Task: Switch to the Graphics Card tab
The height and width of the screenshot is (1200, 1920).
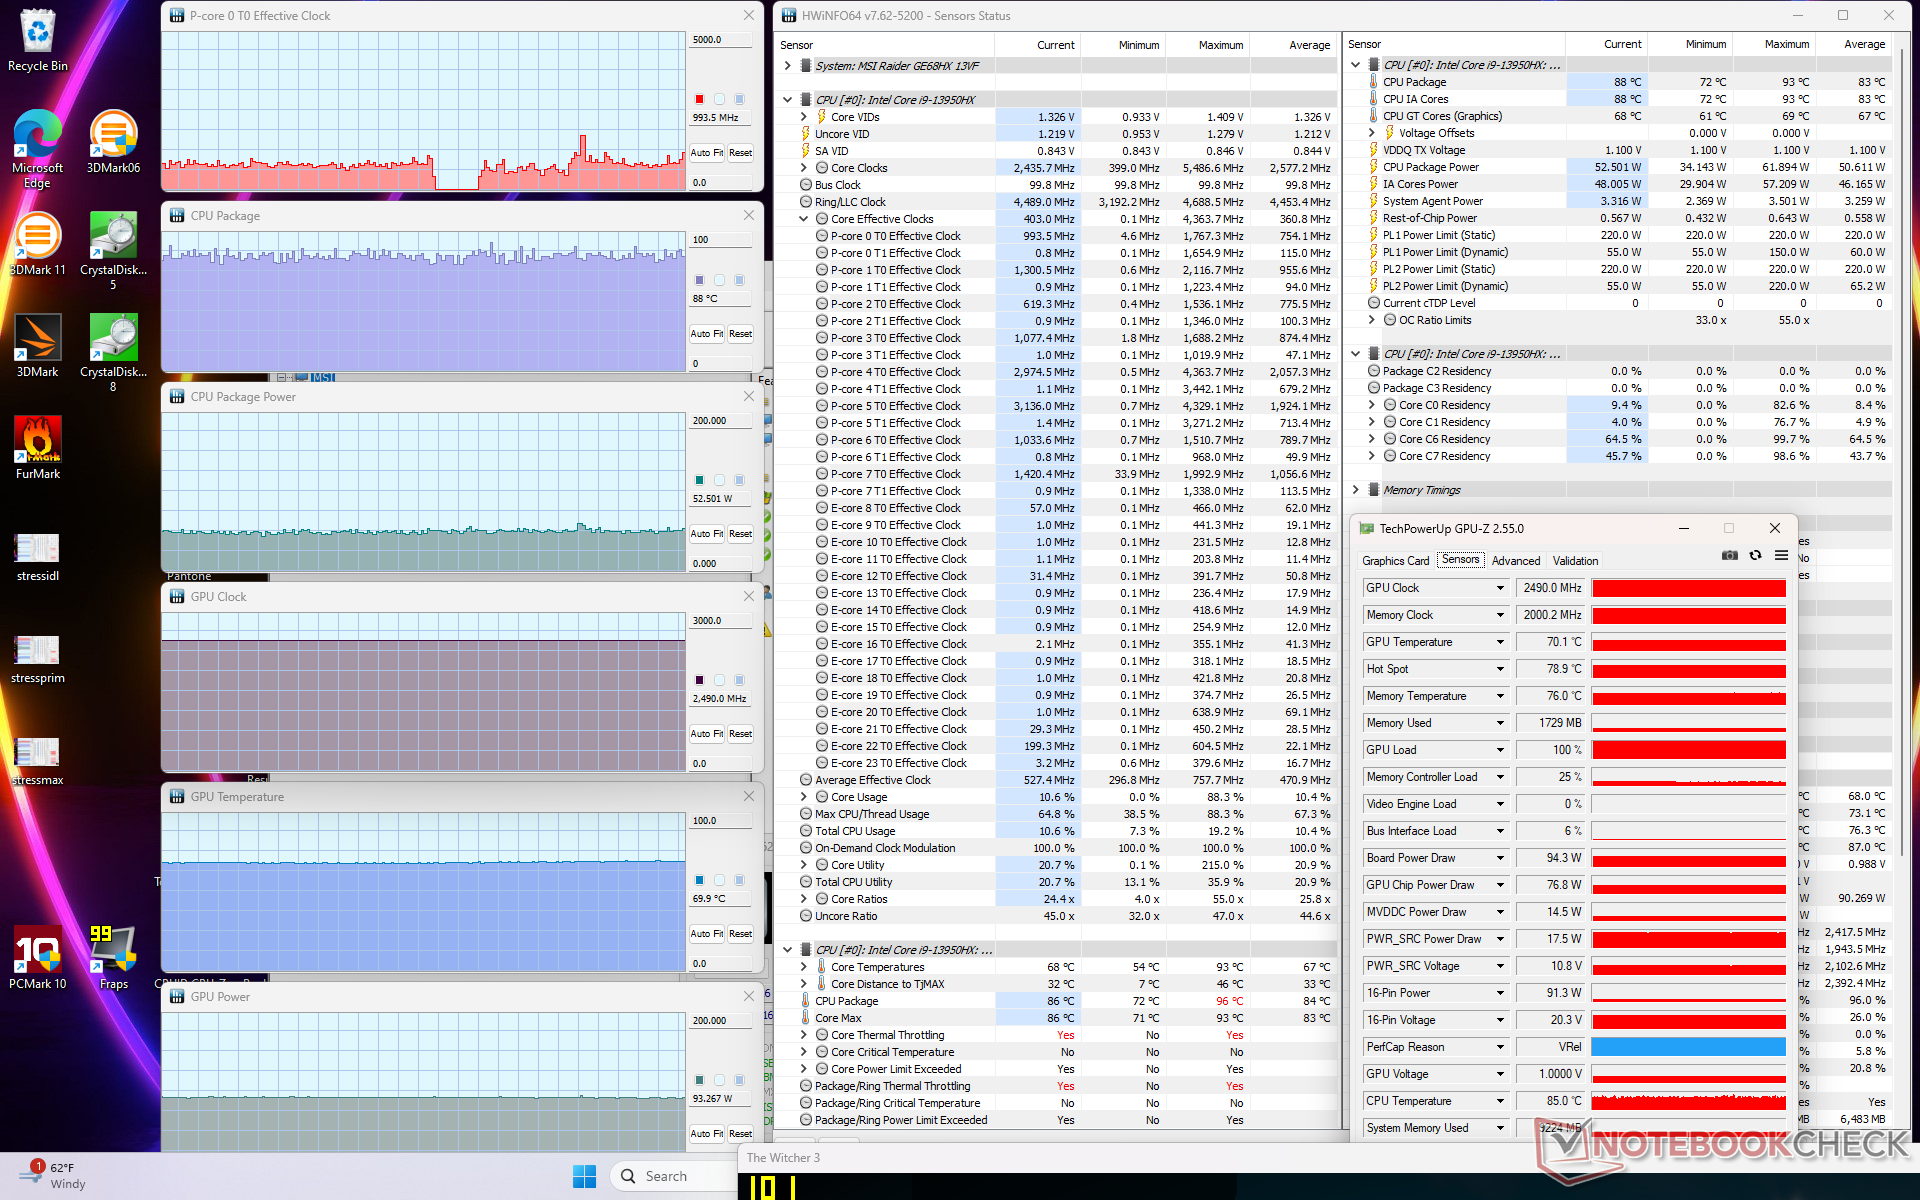Action: (x=1395, y=561)
